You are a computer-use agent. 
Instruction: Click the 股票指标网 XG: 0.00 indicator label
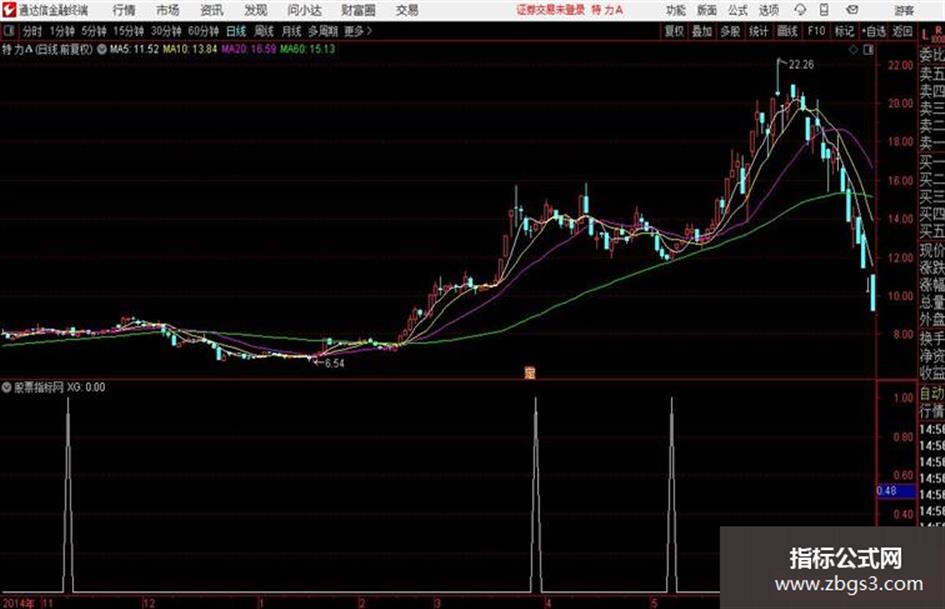[x=60, y=387]
